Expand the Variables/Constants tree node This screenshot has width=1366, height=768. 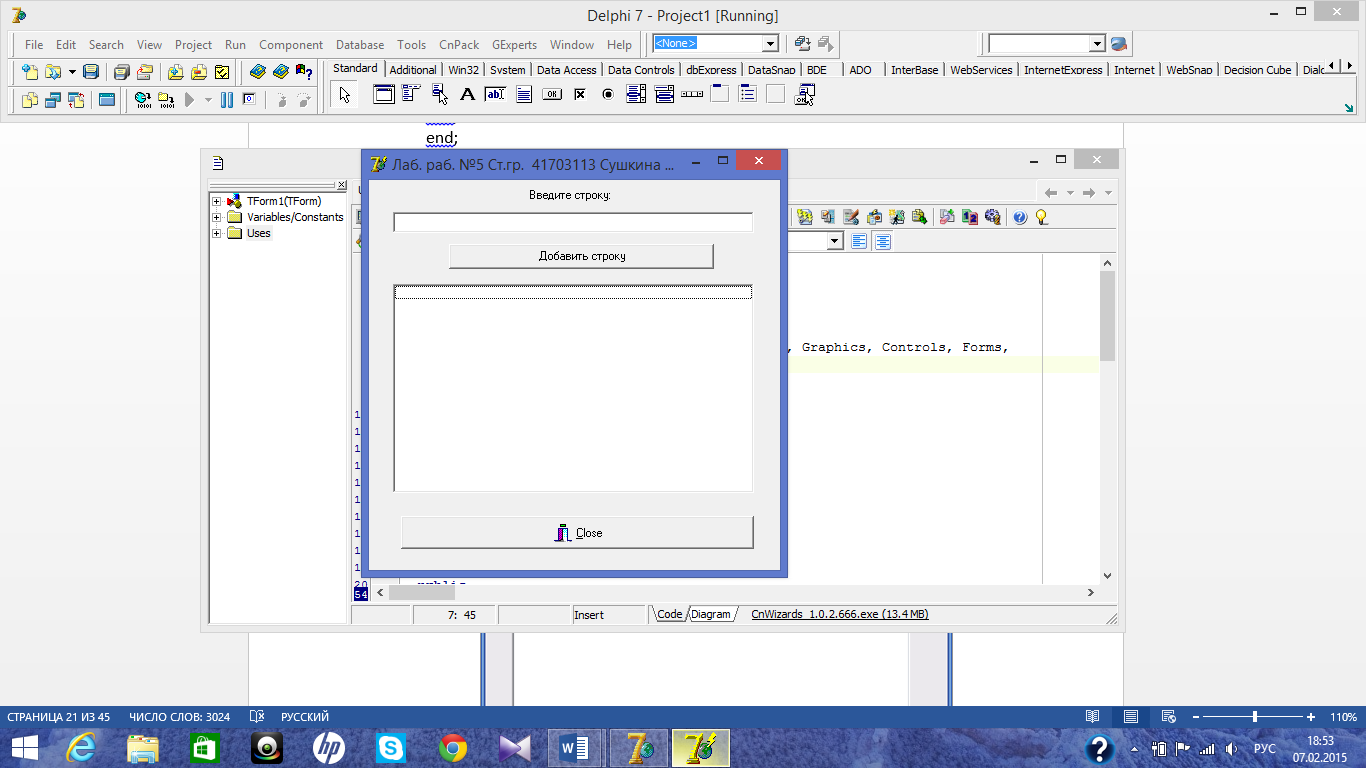coord(216,218)
